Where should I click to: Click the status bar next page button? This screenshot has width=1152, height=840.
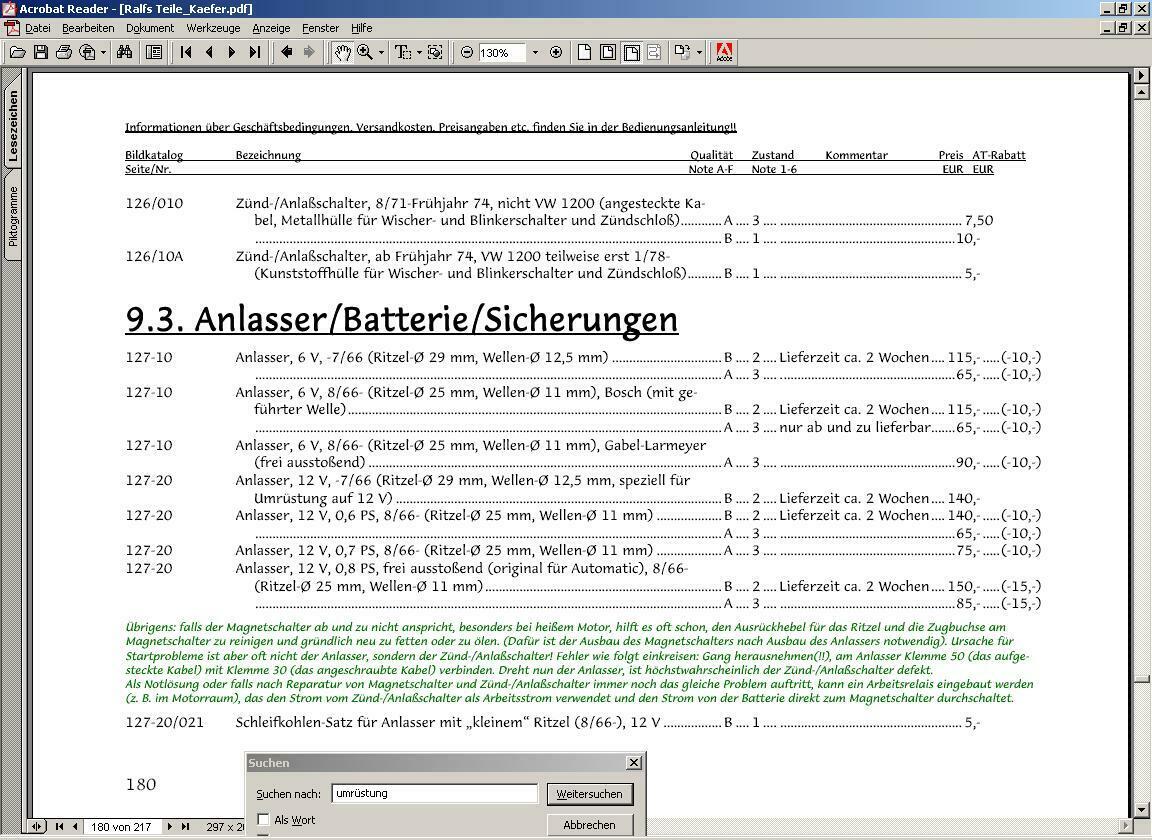(170, 827)
